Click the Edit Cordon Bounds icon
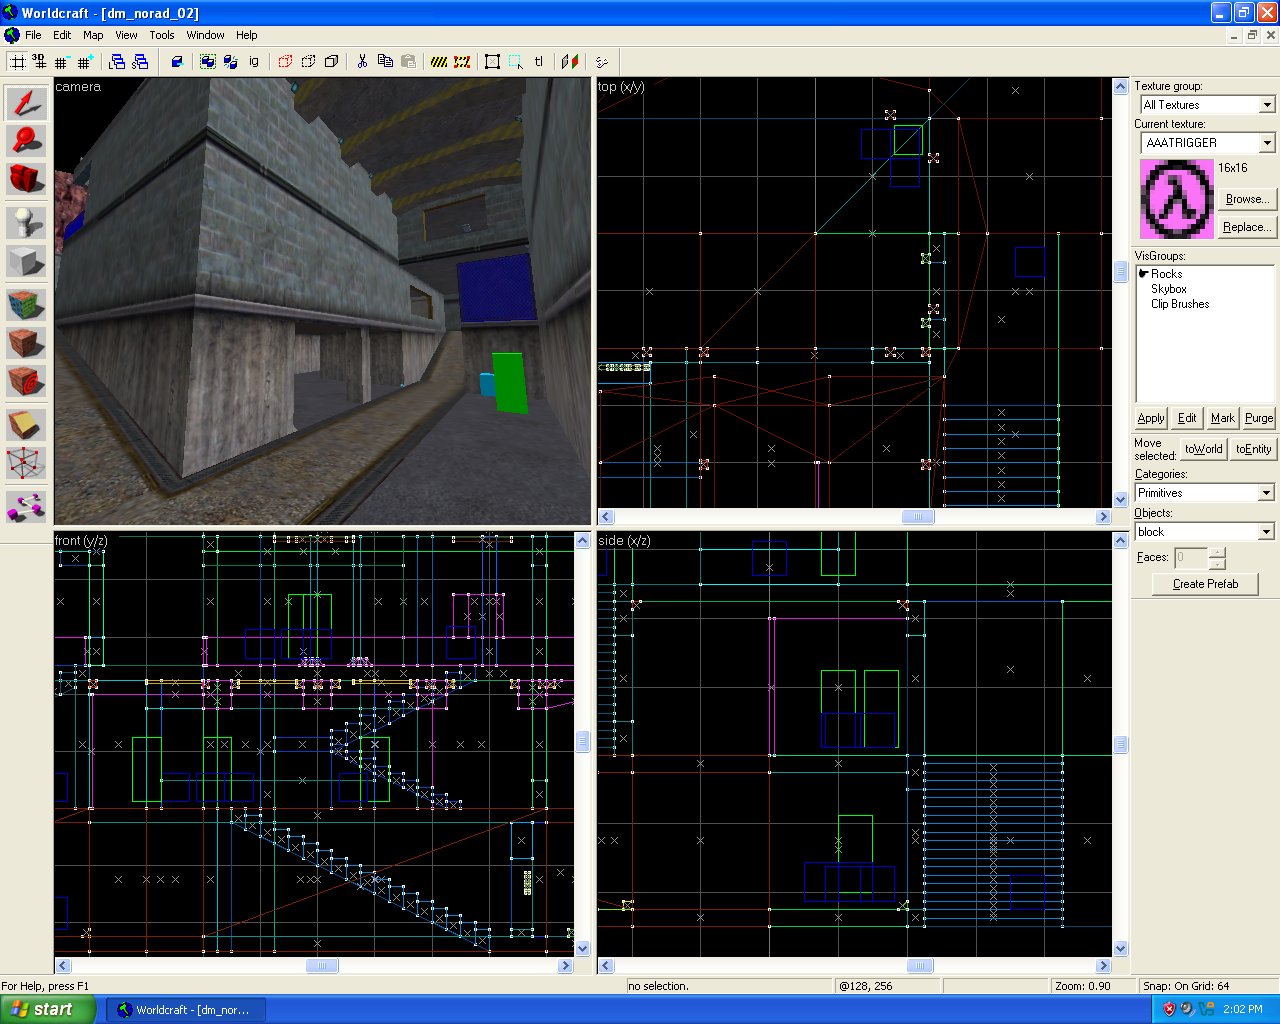Image resolution: width=1280 pixels, height=1024 pixels. pos(462,62)
